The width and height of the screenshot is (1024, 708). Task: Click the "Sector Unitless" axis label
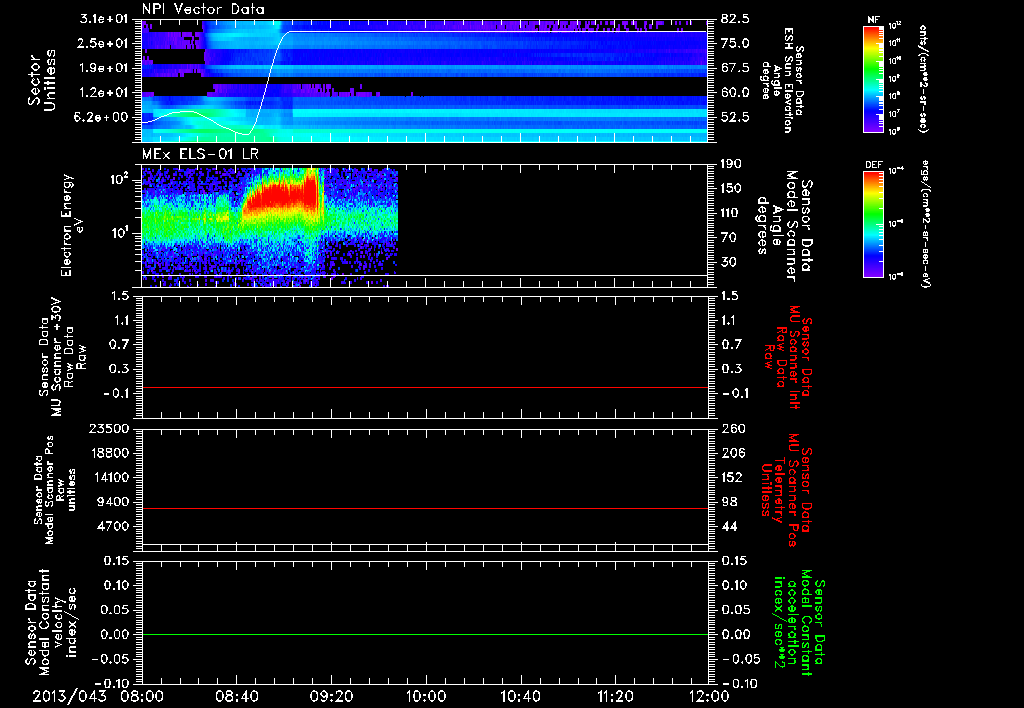41,80
